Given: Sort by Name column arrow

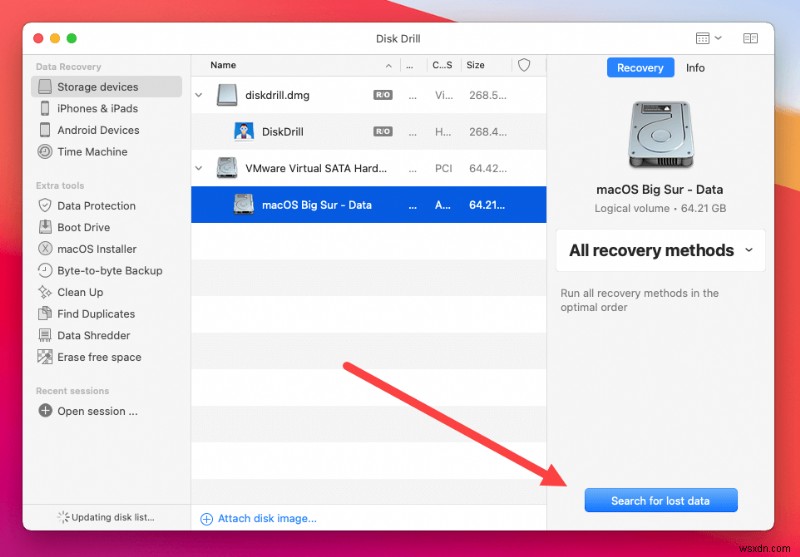Looking at the screenshot, I should [389, 65].
